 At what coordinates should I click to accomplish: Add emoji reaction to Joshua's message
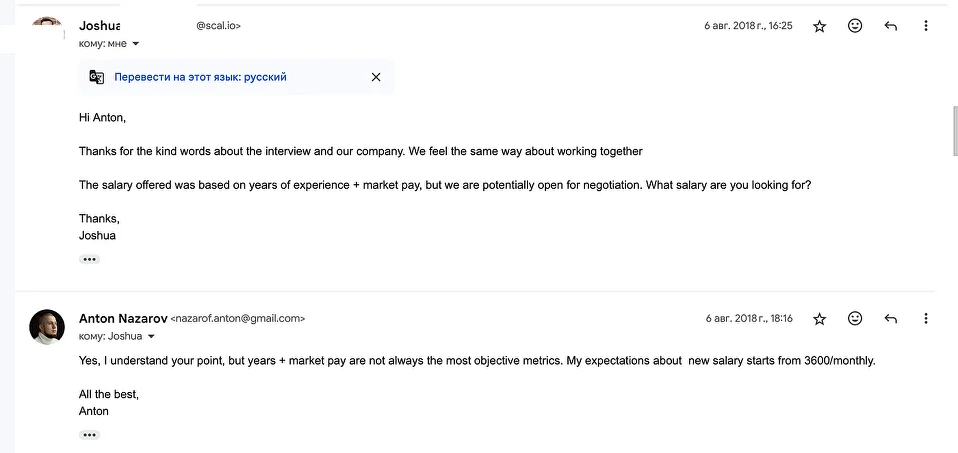click(855, 26)
